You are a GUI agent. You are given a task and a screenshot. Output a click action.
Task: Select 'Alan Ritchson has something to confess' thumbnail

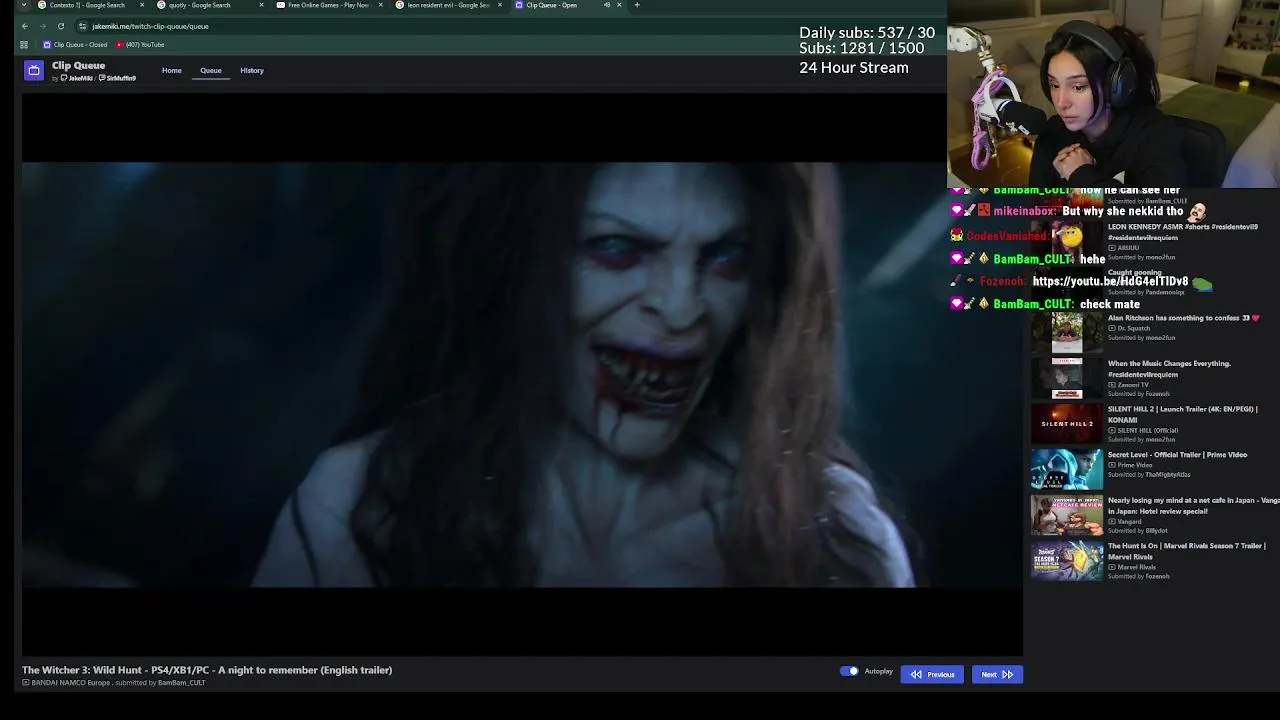pyautogui.click(x=1066, y=332)
